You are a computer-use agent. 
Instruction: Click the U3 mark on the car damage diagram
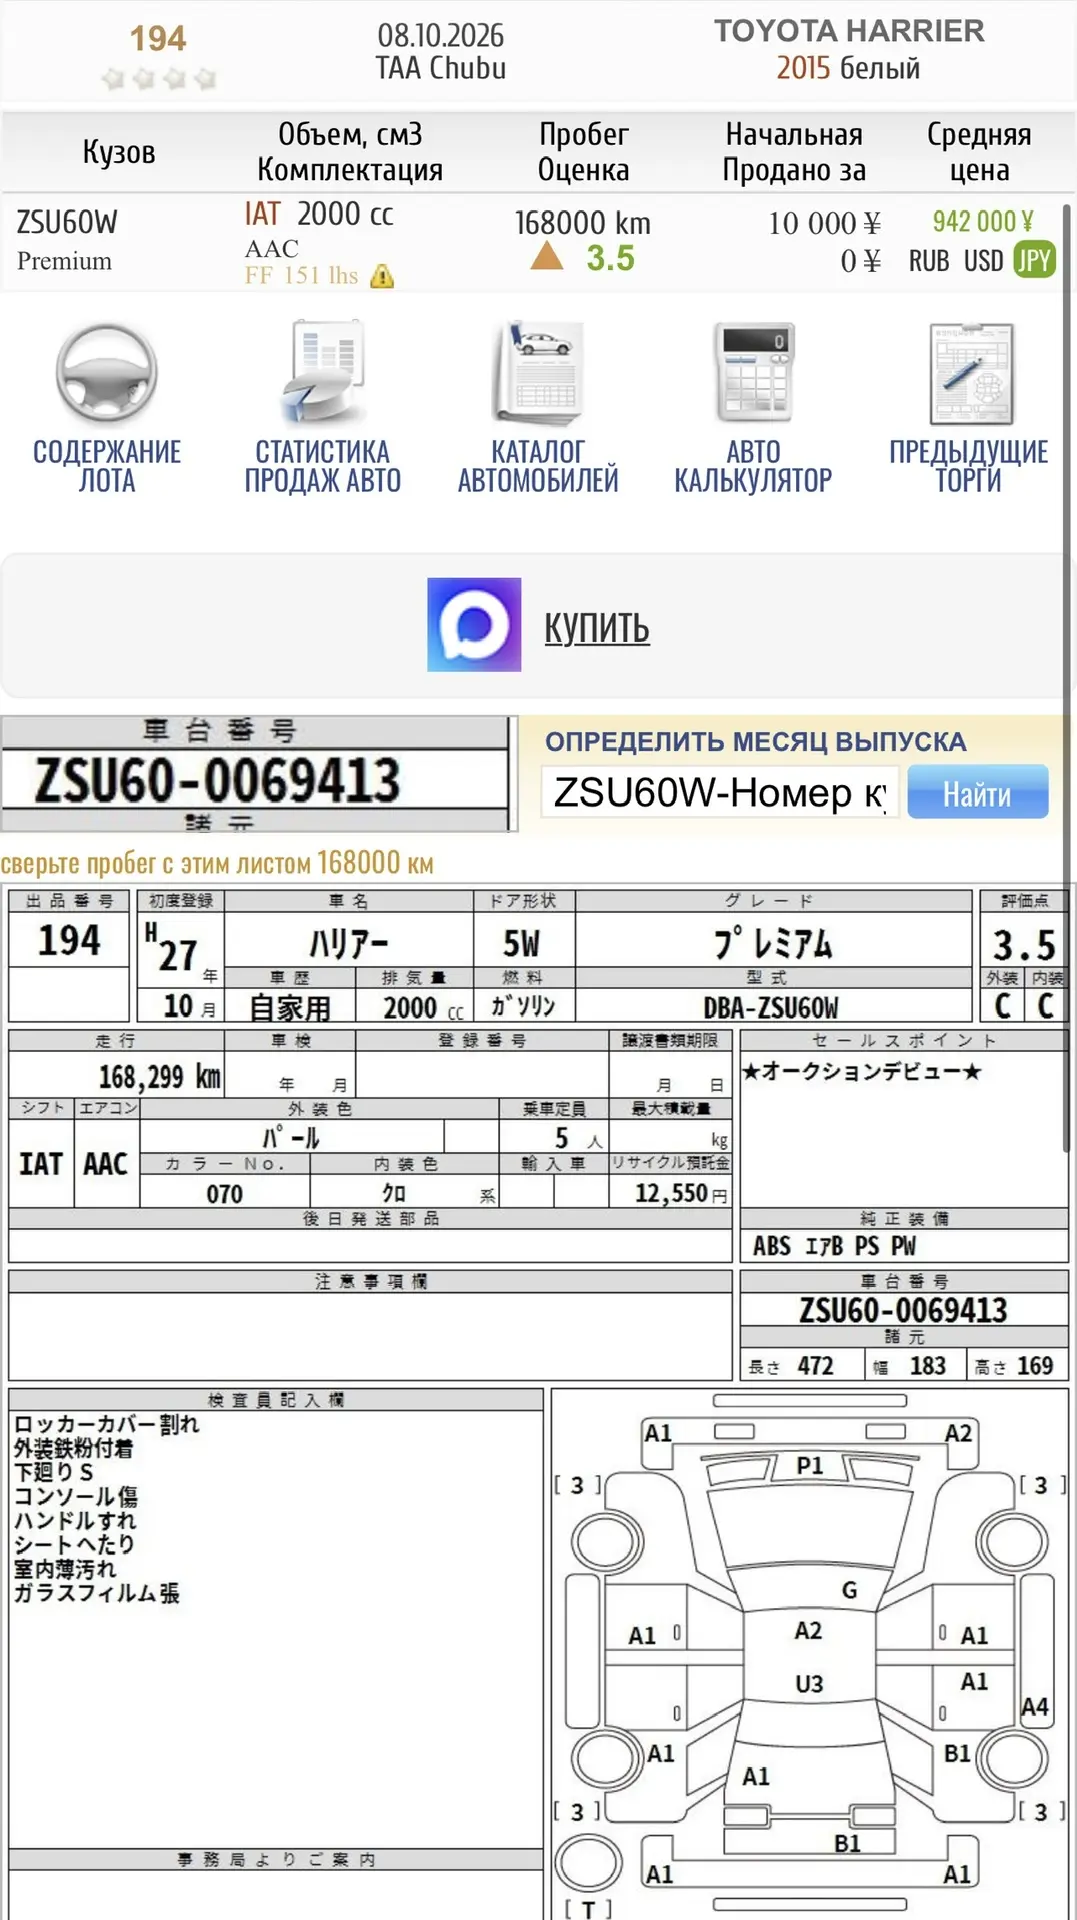pyautogui.click(x=809, y=1684)
